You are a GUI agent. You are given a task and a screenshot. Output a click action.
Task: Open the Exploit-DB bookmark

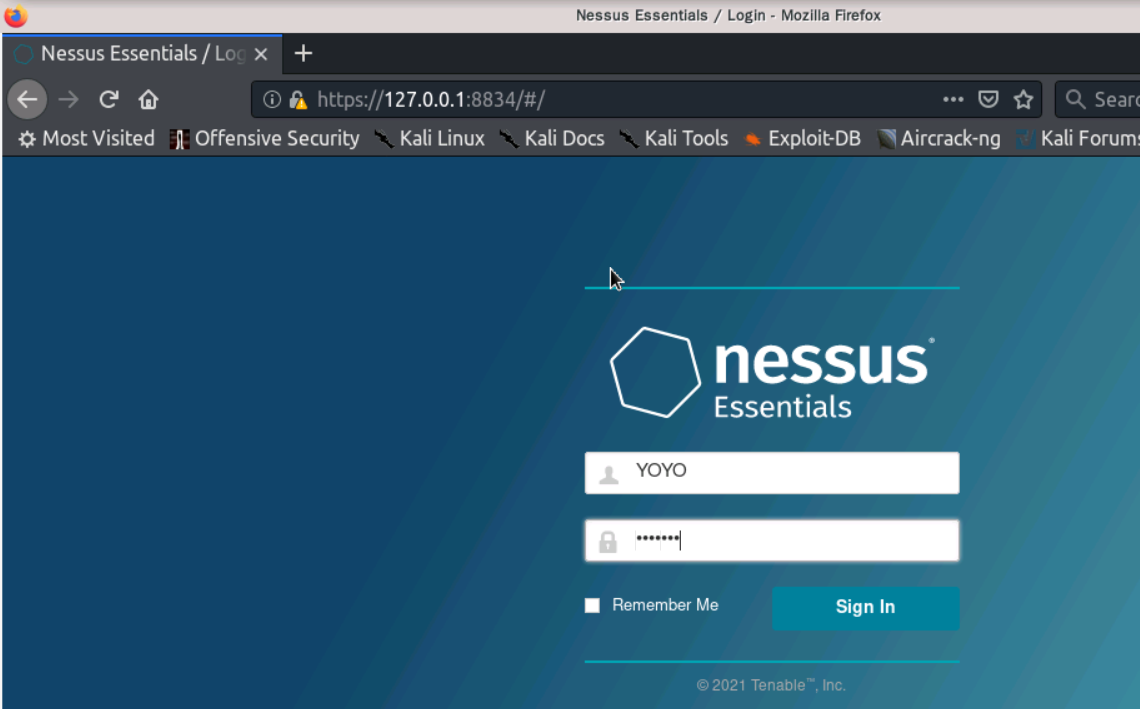coord(803,139)
